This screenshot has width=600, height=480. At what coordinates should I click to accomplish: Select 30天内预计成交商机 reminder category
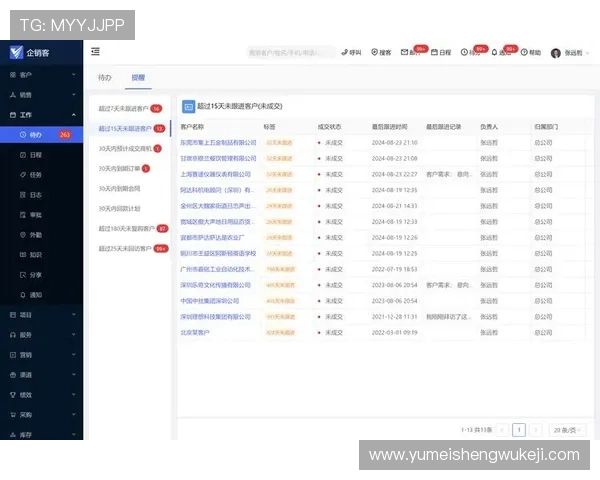tap(130, 149)
